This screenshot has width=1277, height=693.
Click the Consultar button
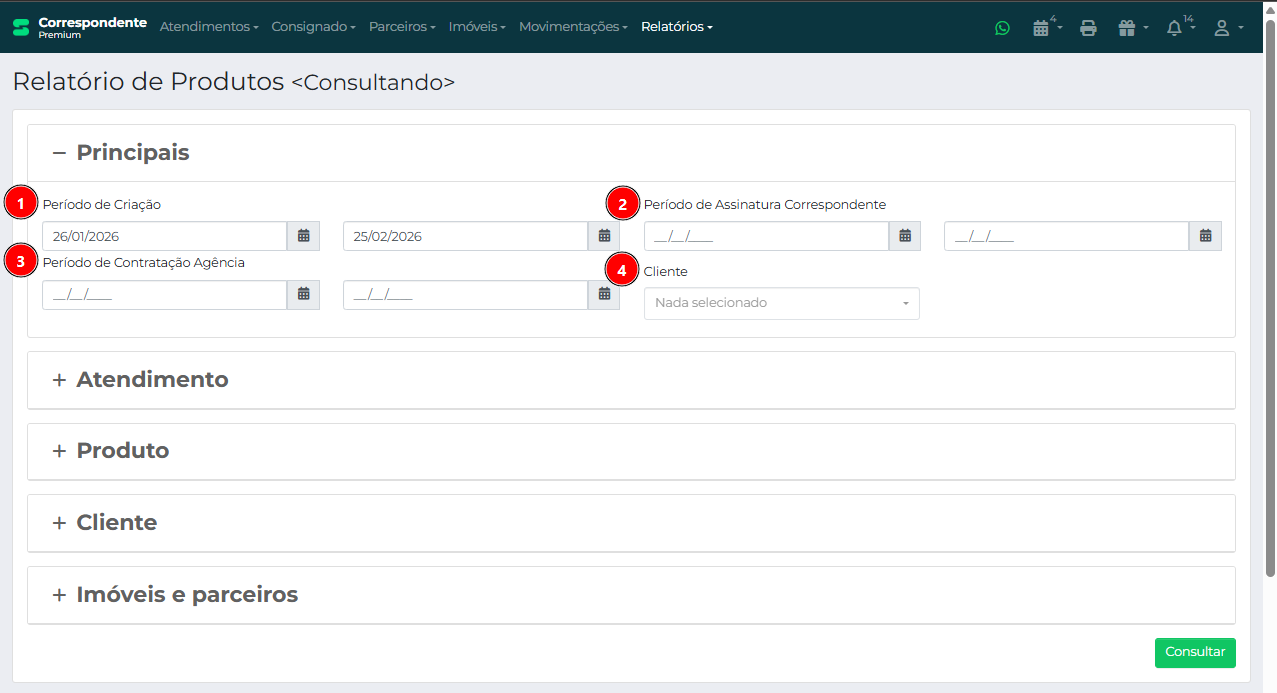(x=1194, y=652)
